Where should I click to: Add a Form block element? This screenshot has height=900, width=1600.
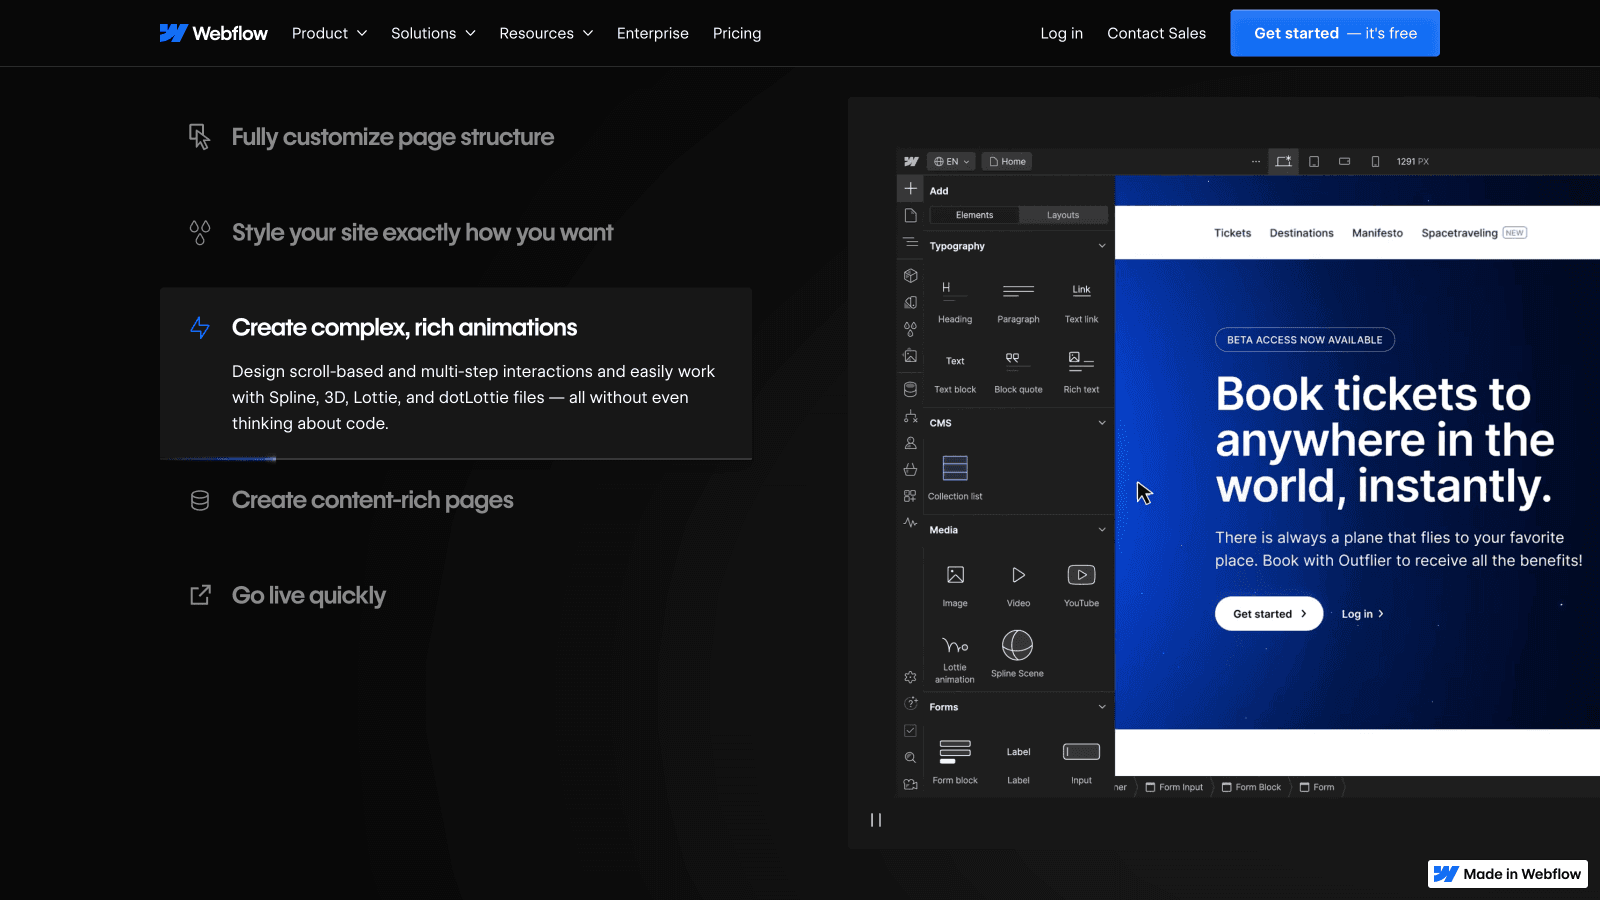(x=955, y=762)
